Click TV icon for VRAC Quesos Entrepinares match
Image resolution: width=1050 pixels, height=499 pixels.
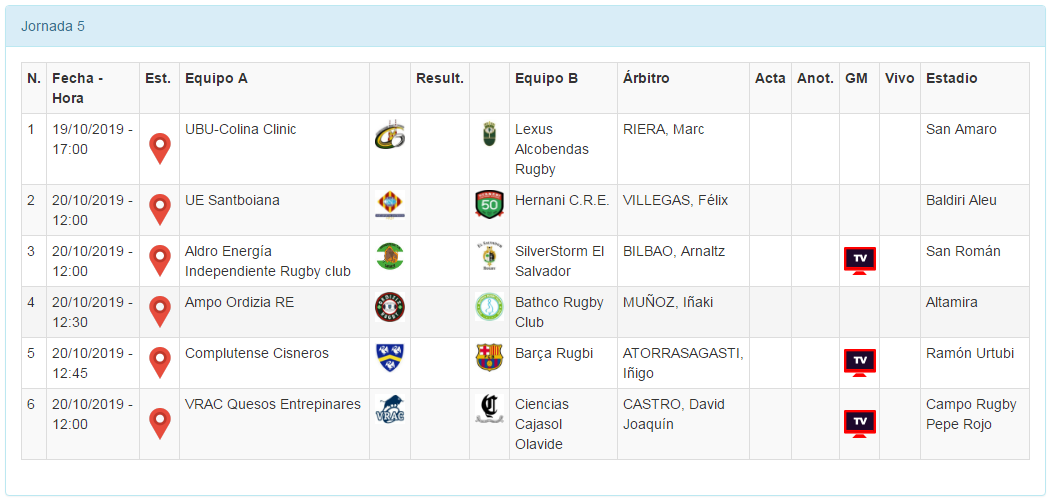[859, 423]
